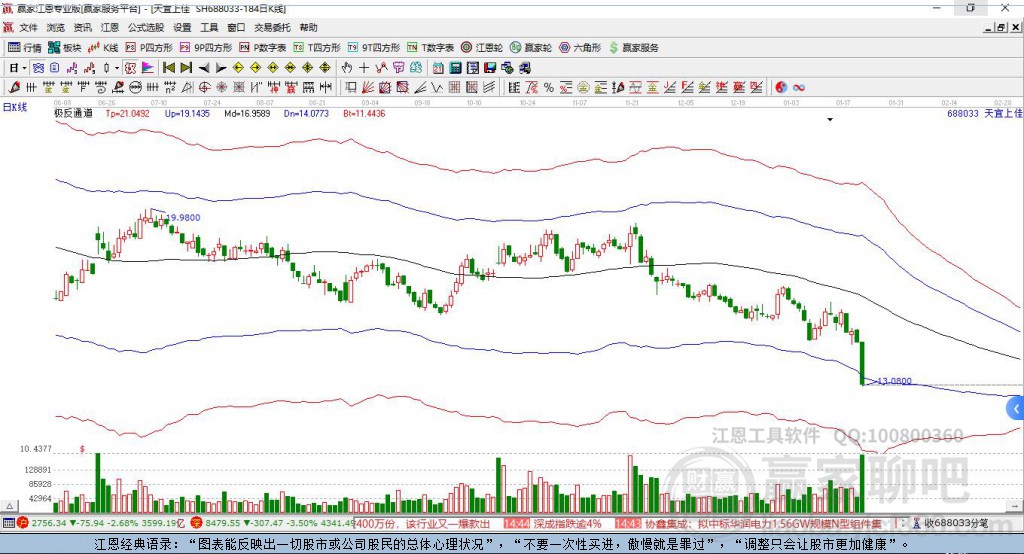
Task: Select the Gann fan lines tool
Action: point(368,88)
